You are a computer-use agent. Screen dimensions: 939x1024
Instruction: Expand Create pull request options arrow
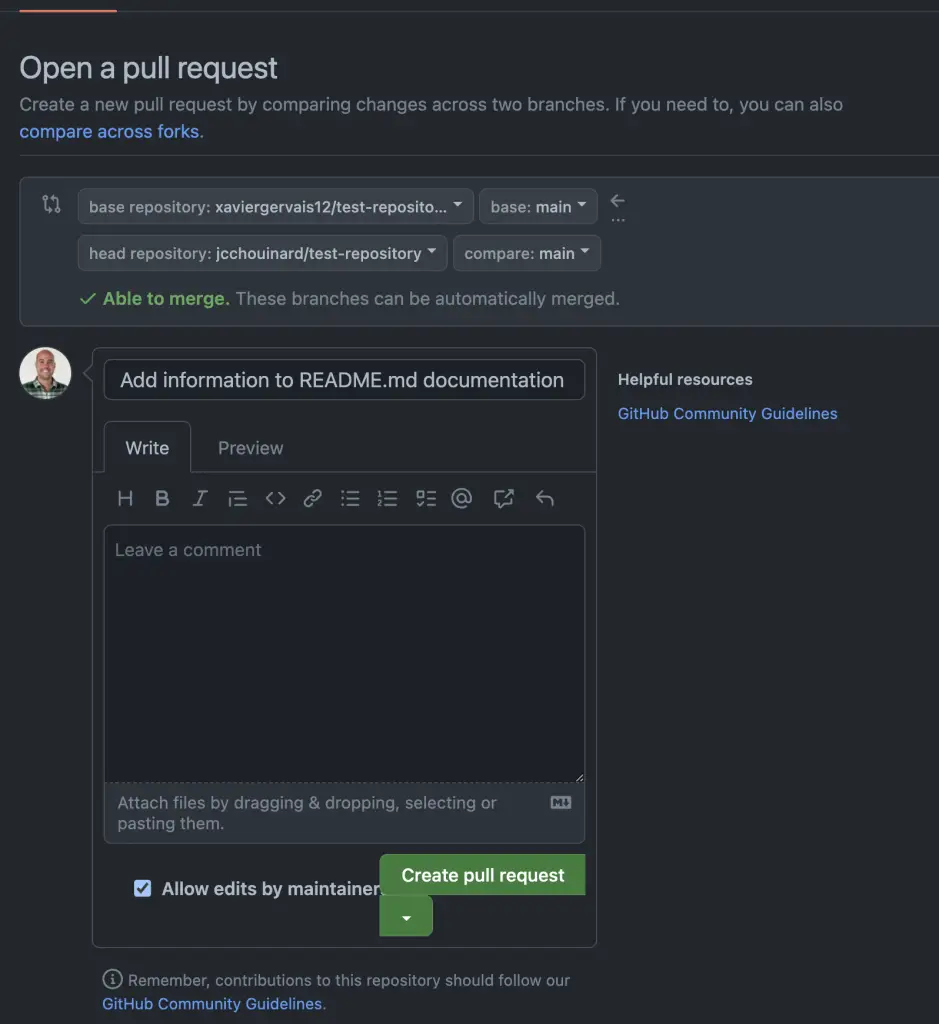(406, 917)
